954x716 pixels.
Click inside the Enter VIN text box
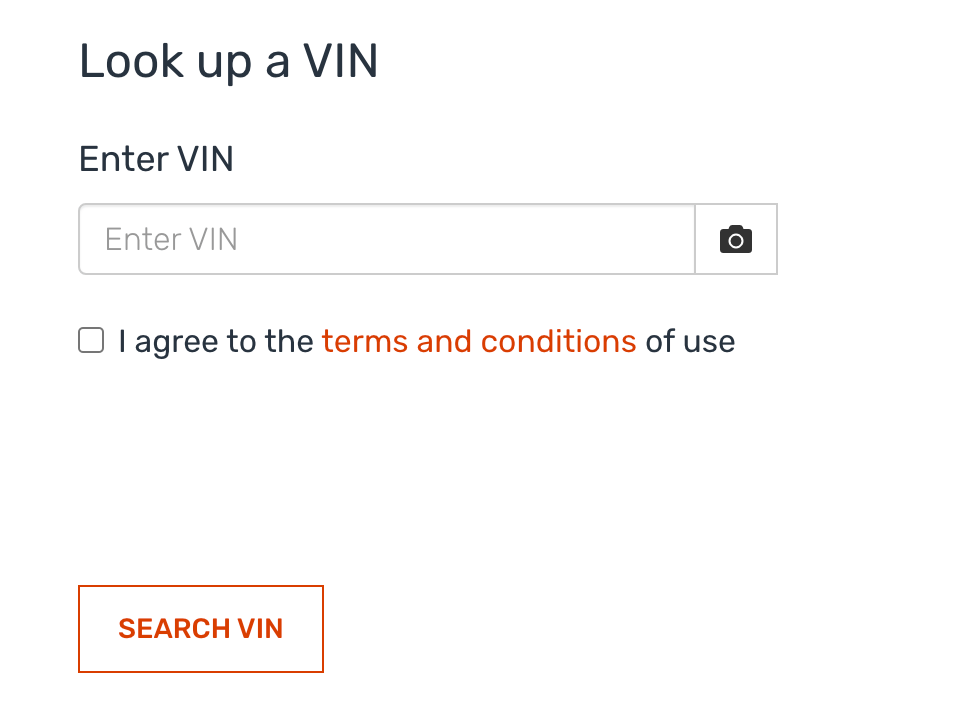387,239
